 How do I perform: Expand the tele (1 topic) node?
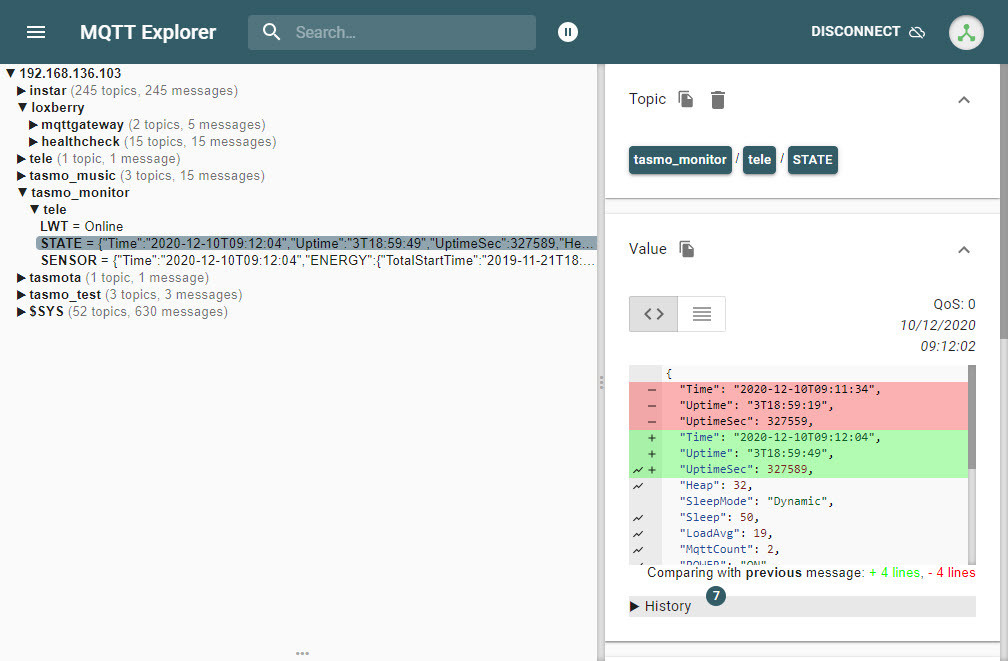point(21,159)
